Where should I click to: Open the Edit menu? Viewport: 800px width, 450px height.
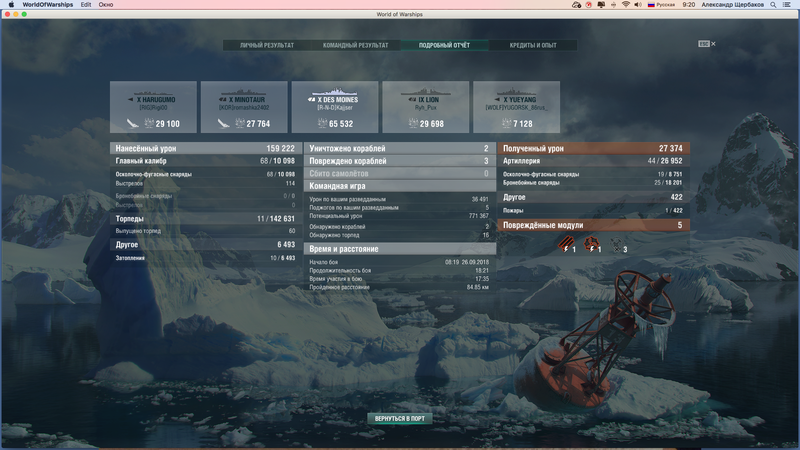[x=86, y=5]
